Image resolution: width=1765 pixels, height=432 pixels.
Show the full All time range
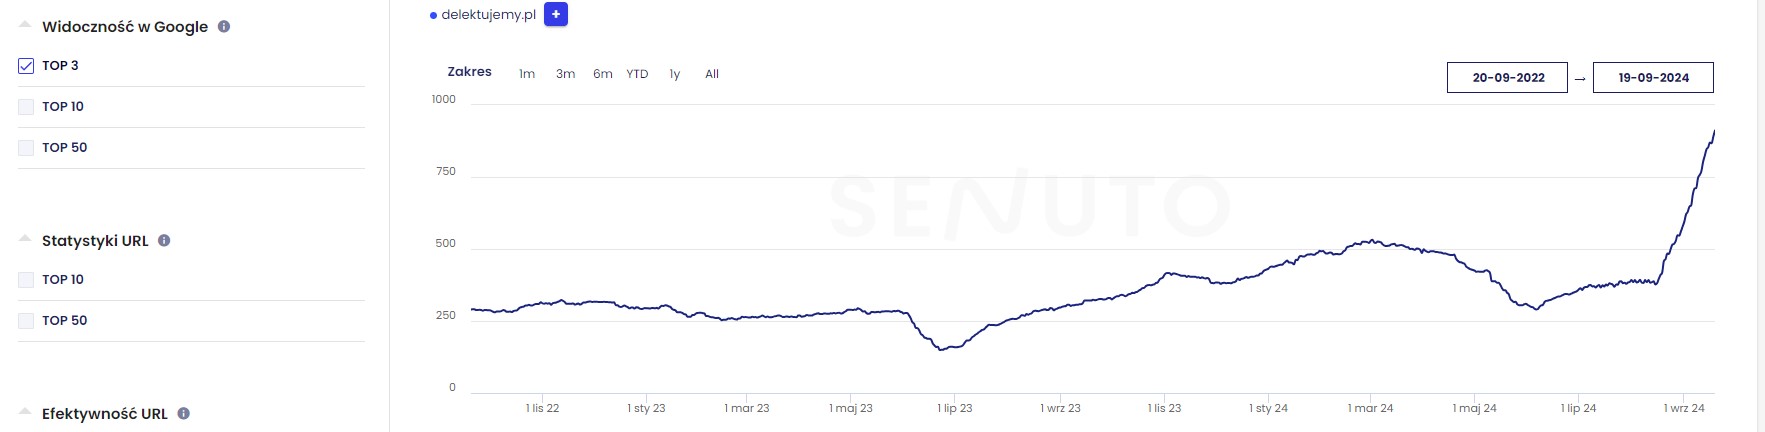pyautogui.click(x=712, y=74)
